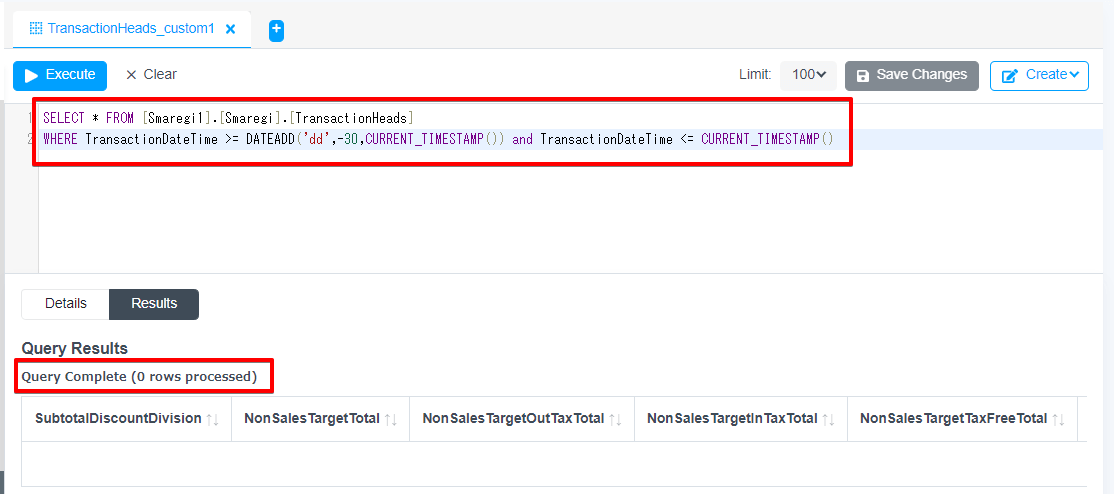Close the TransactionHeads_custom1 tab
This screenshot has width=1114, height=494.
coord(231,29)
